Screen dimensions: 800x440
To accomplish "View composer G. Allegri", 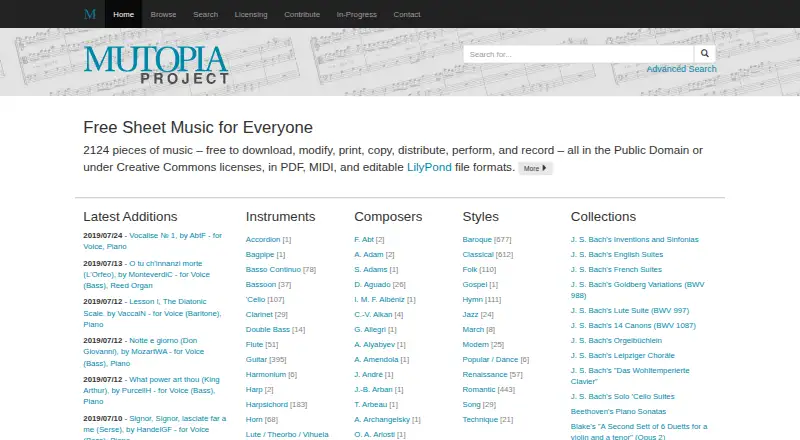I will 370,330.
